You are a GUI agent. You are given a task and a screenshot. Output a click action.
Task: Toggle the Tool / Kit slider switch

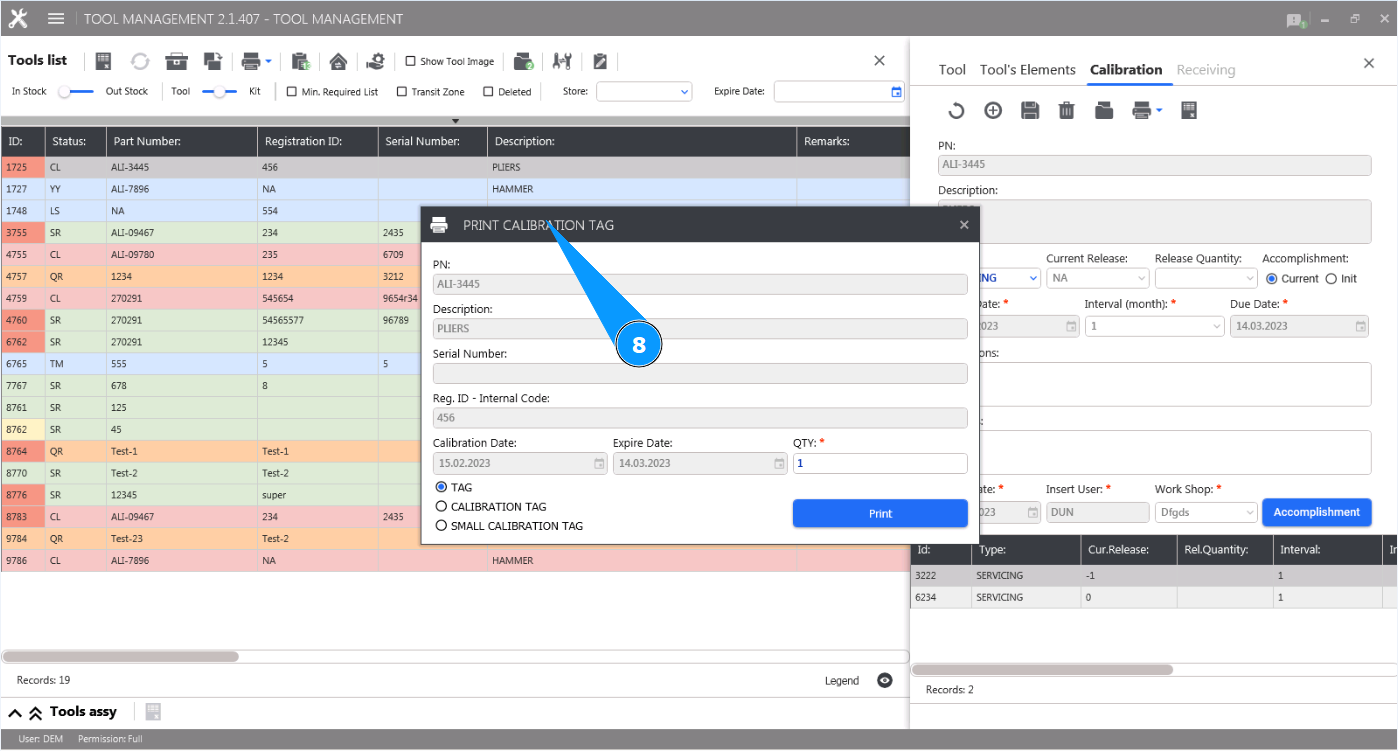coord(219,92)
